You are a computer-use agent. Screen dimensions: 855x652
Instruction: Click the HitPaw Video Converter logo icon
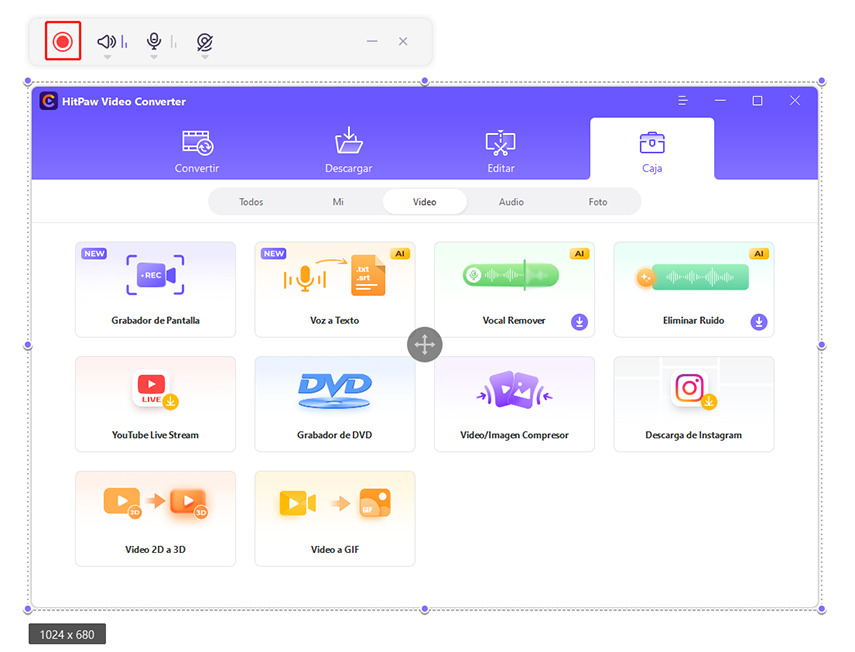(x=49, y=101)
